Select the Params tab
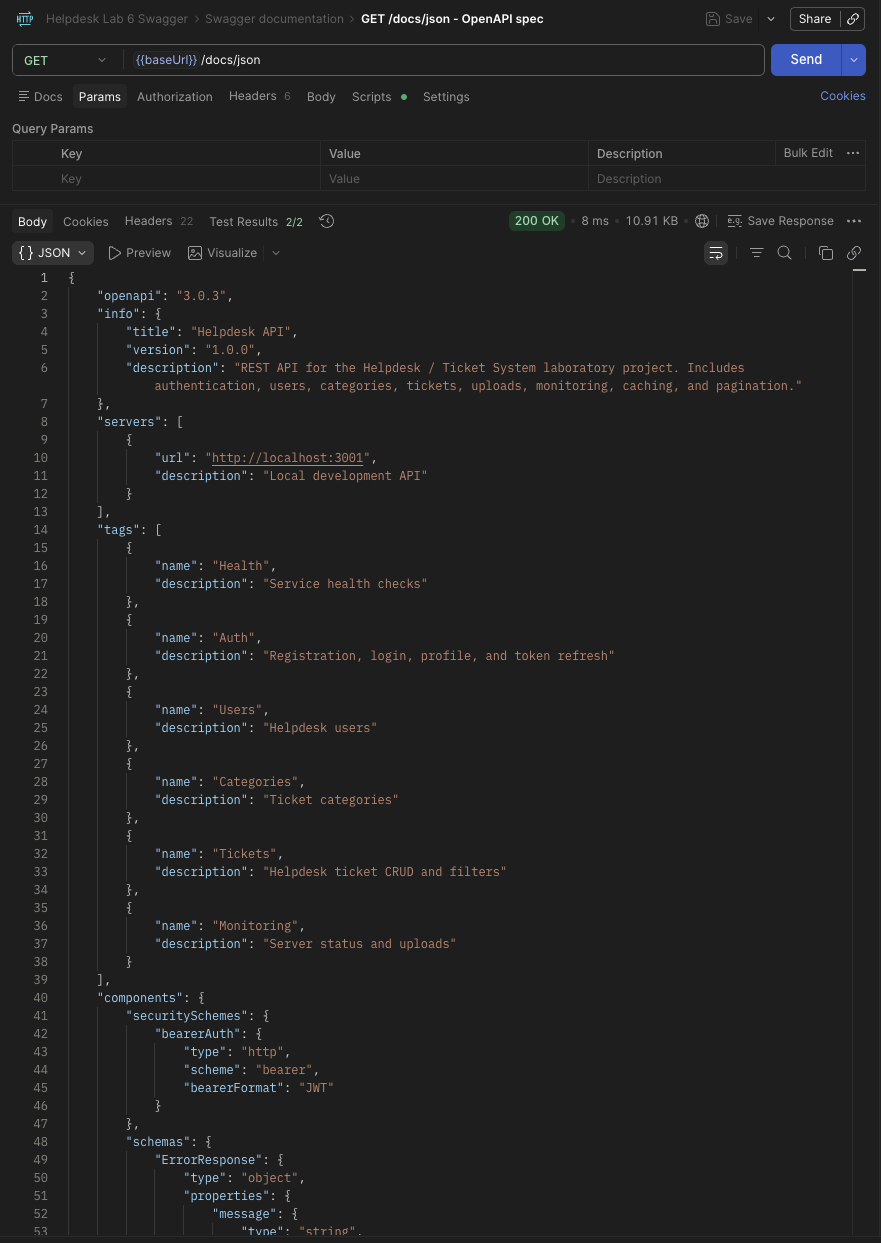 point(100,97)
